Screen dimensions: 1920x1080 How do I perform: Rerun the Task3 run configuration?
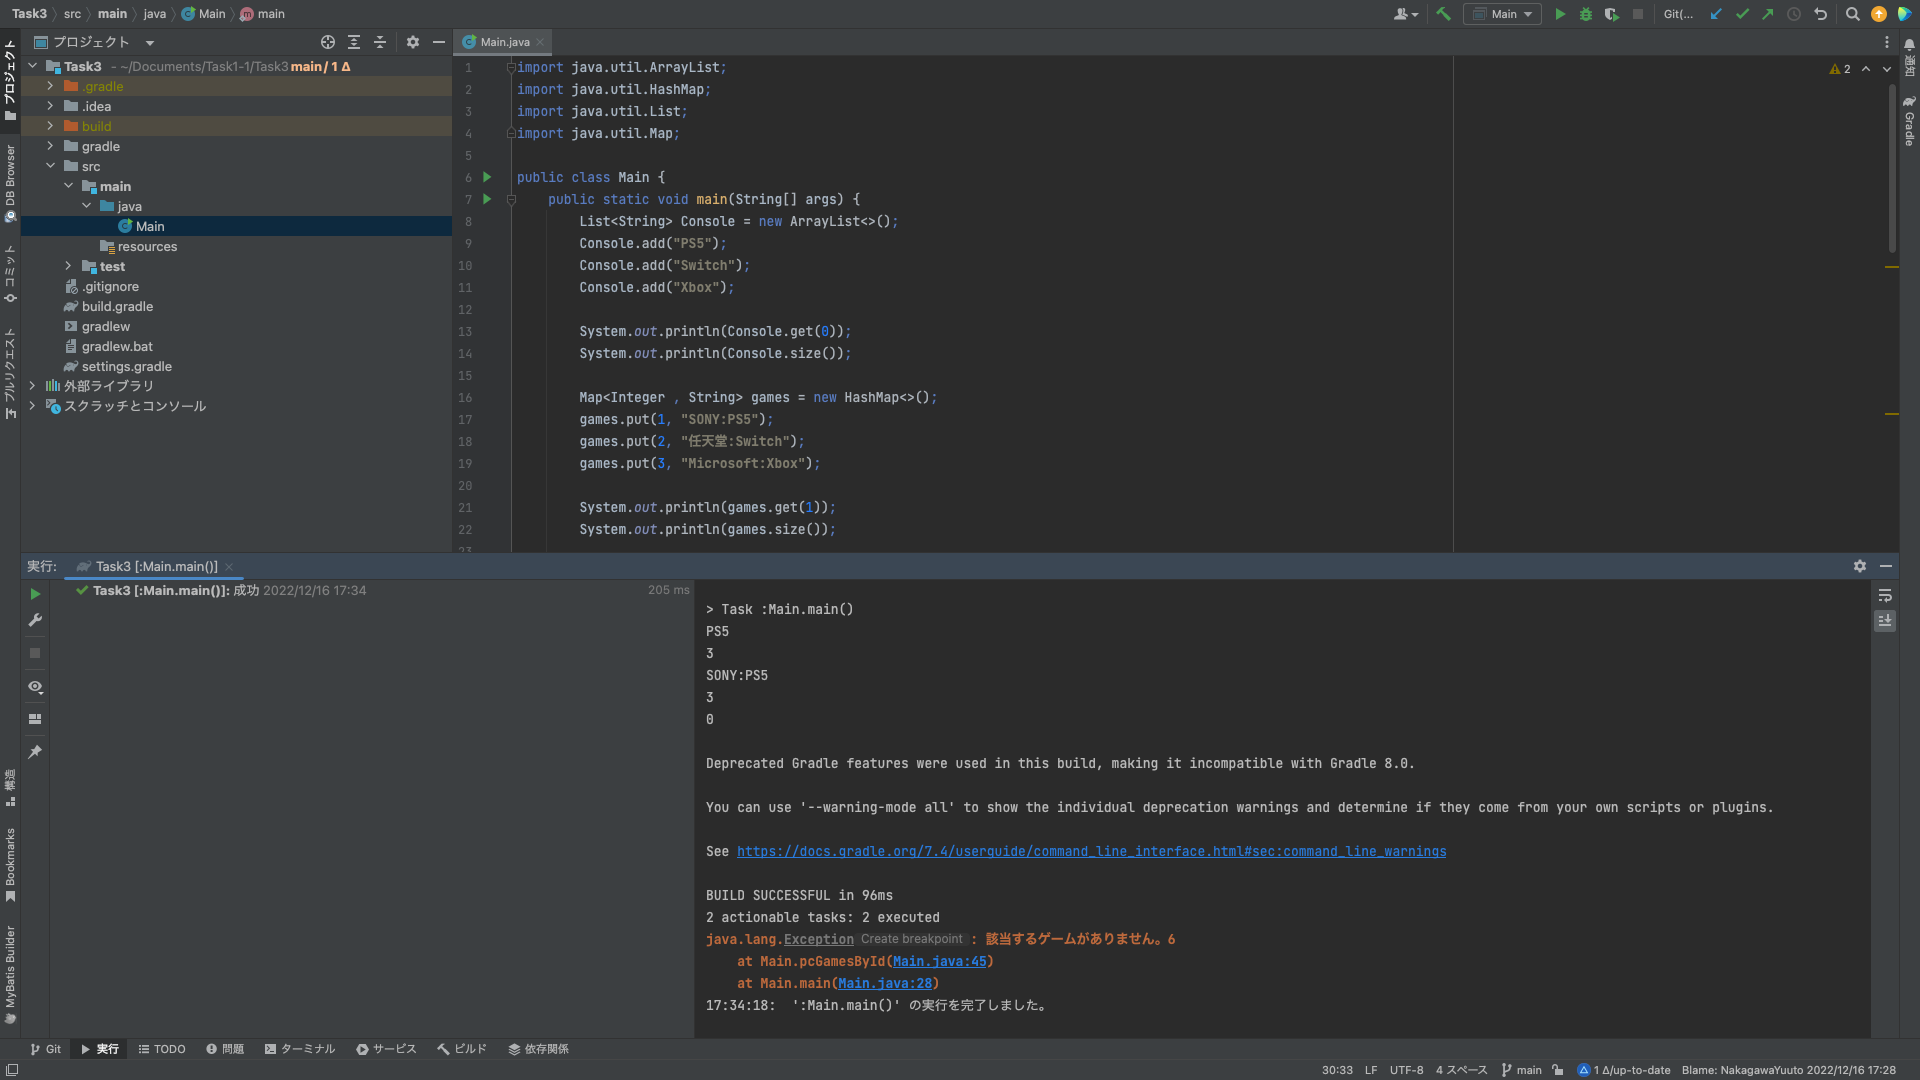pos(35,593)
